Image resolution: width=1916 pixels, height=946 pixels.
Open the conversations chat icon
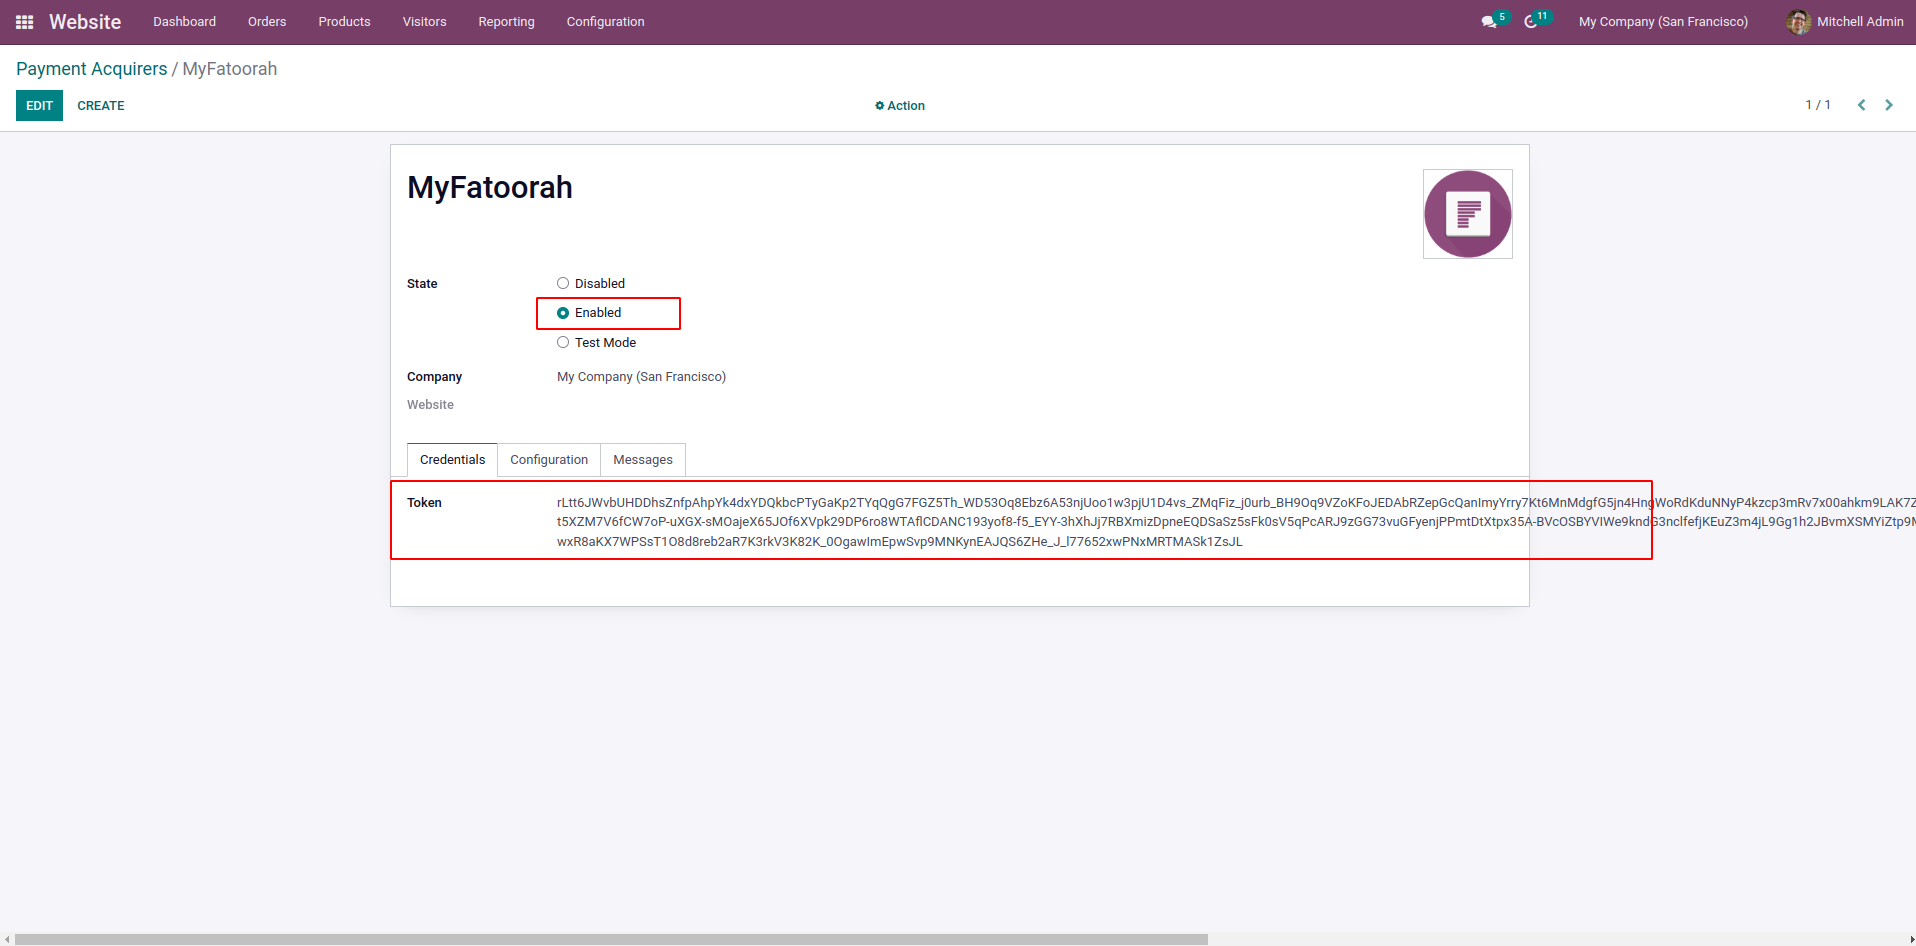[1489, 22]
